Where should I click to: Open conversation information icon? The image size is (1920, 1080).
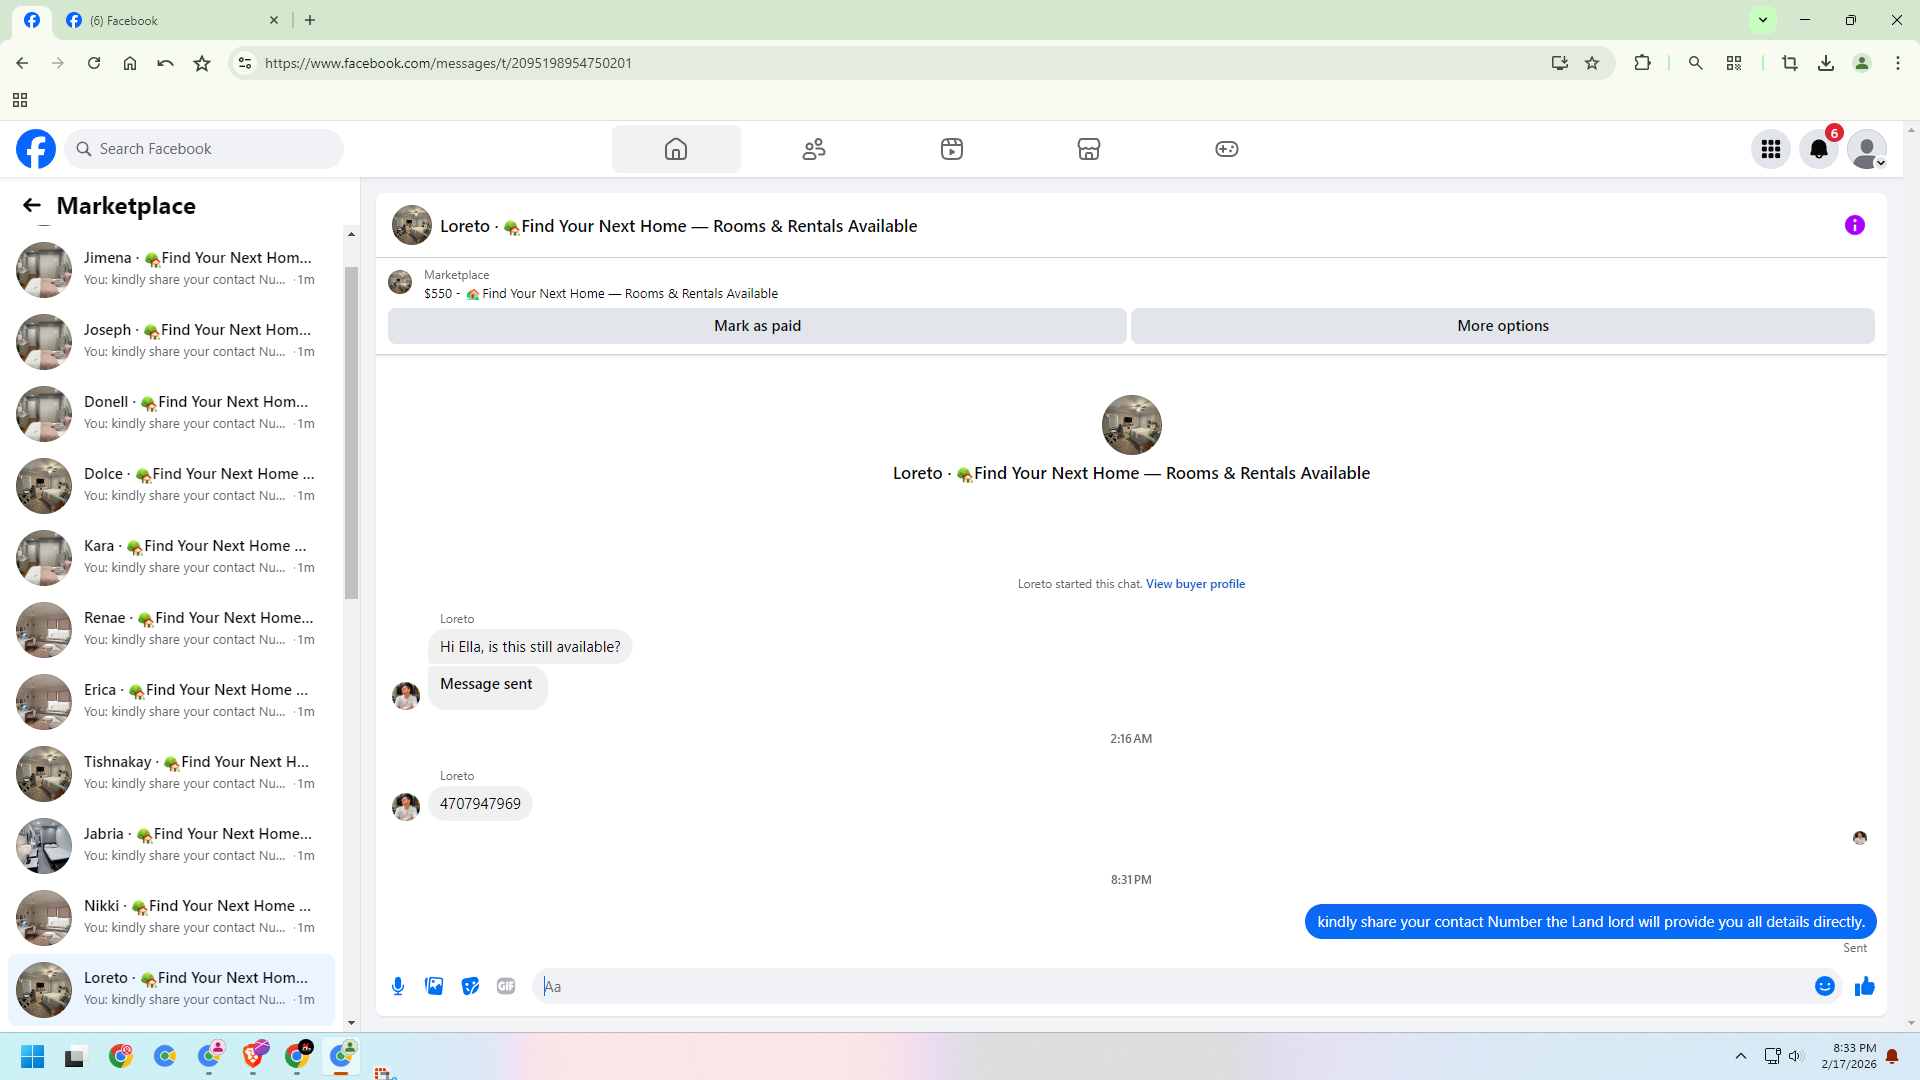coord(1854,226)
